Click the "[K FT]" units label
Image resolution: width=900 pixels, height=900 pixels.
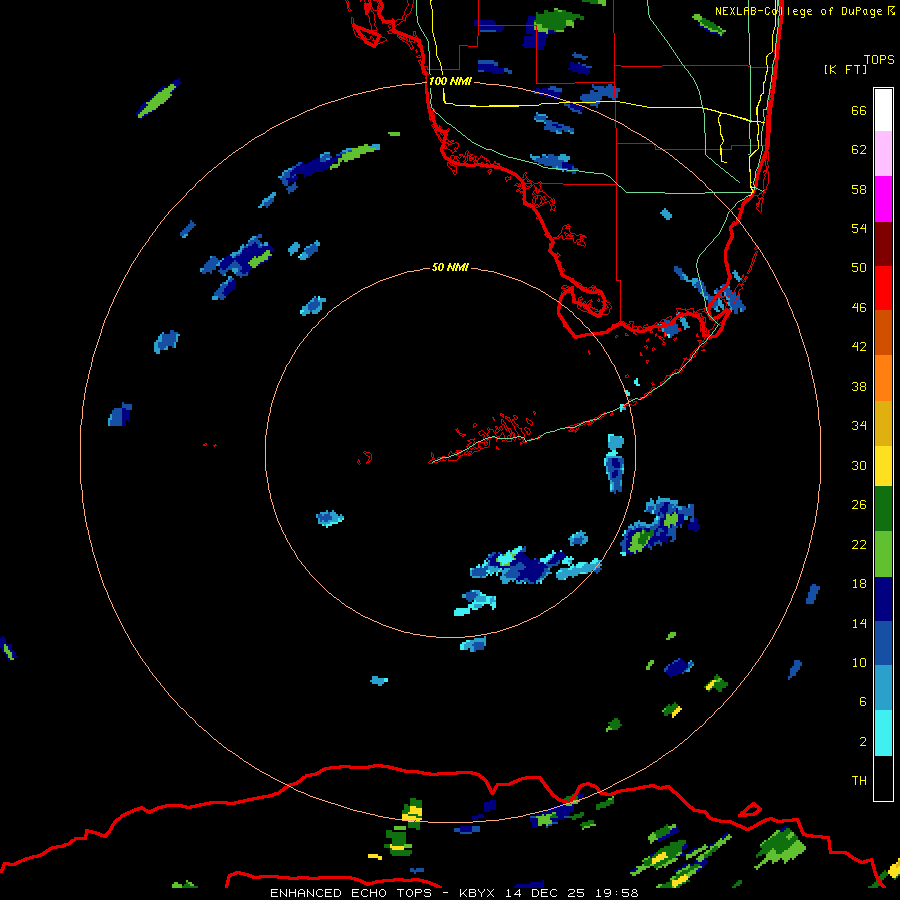pyautogui.click(x=845, y=69)
